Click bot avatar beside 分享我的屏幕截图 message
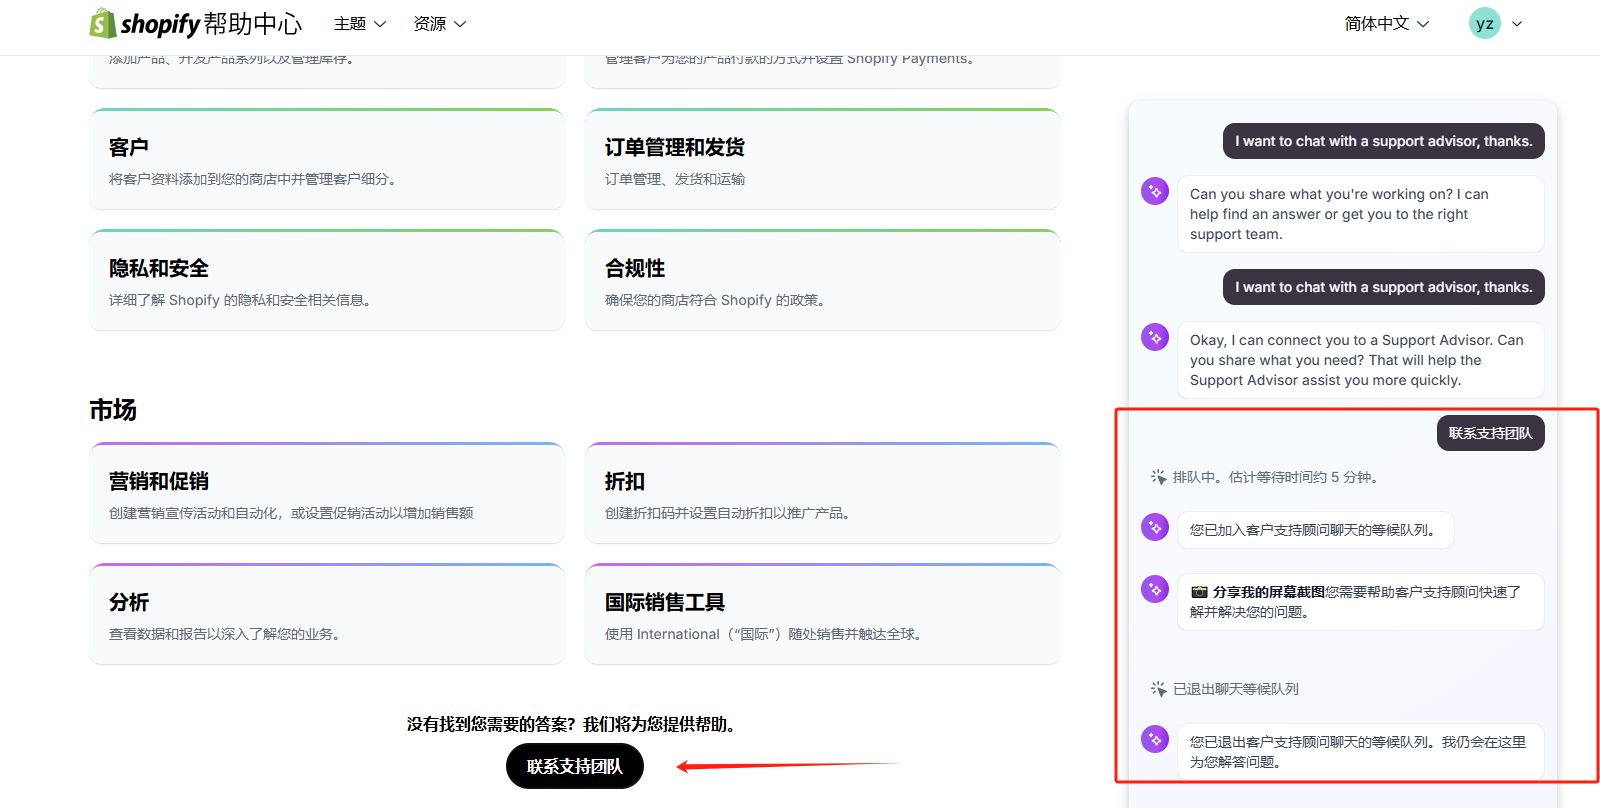 coord(1155,588)
